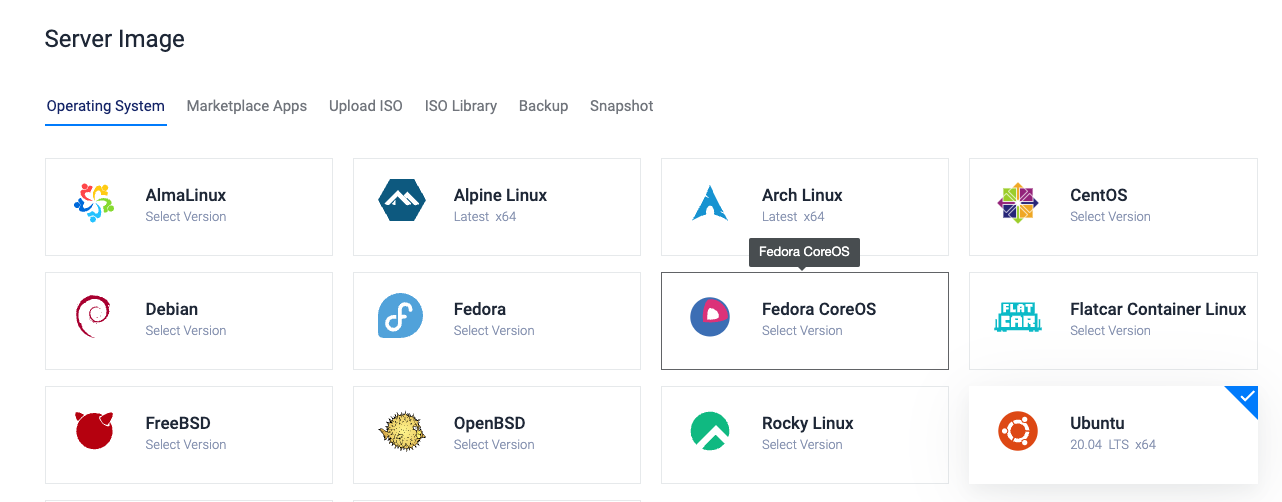Click the Flatcar Container Linux logo
This screenshot has height=502, width=1282.
click(1018, 317)
